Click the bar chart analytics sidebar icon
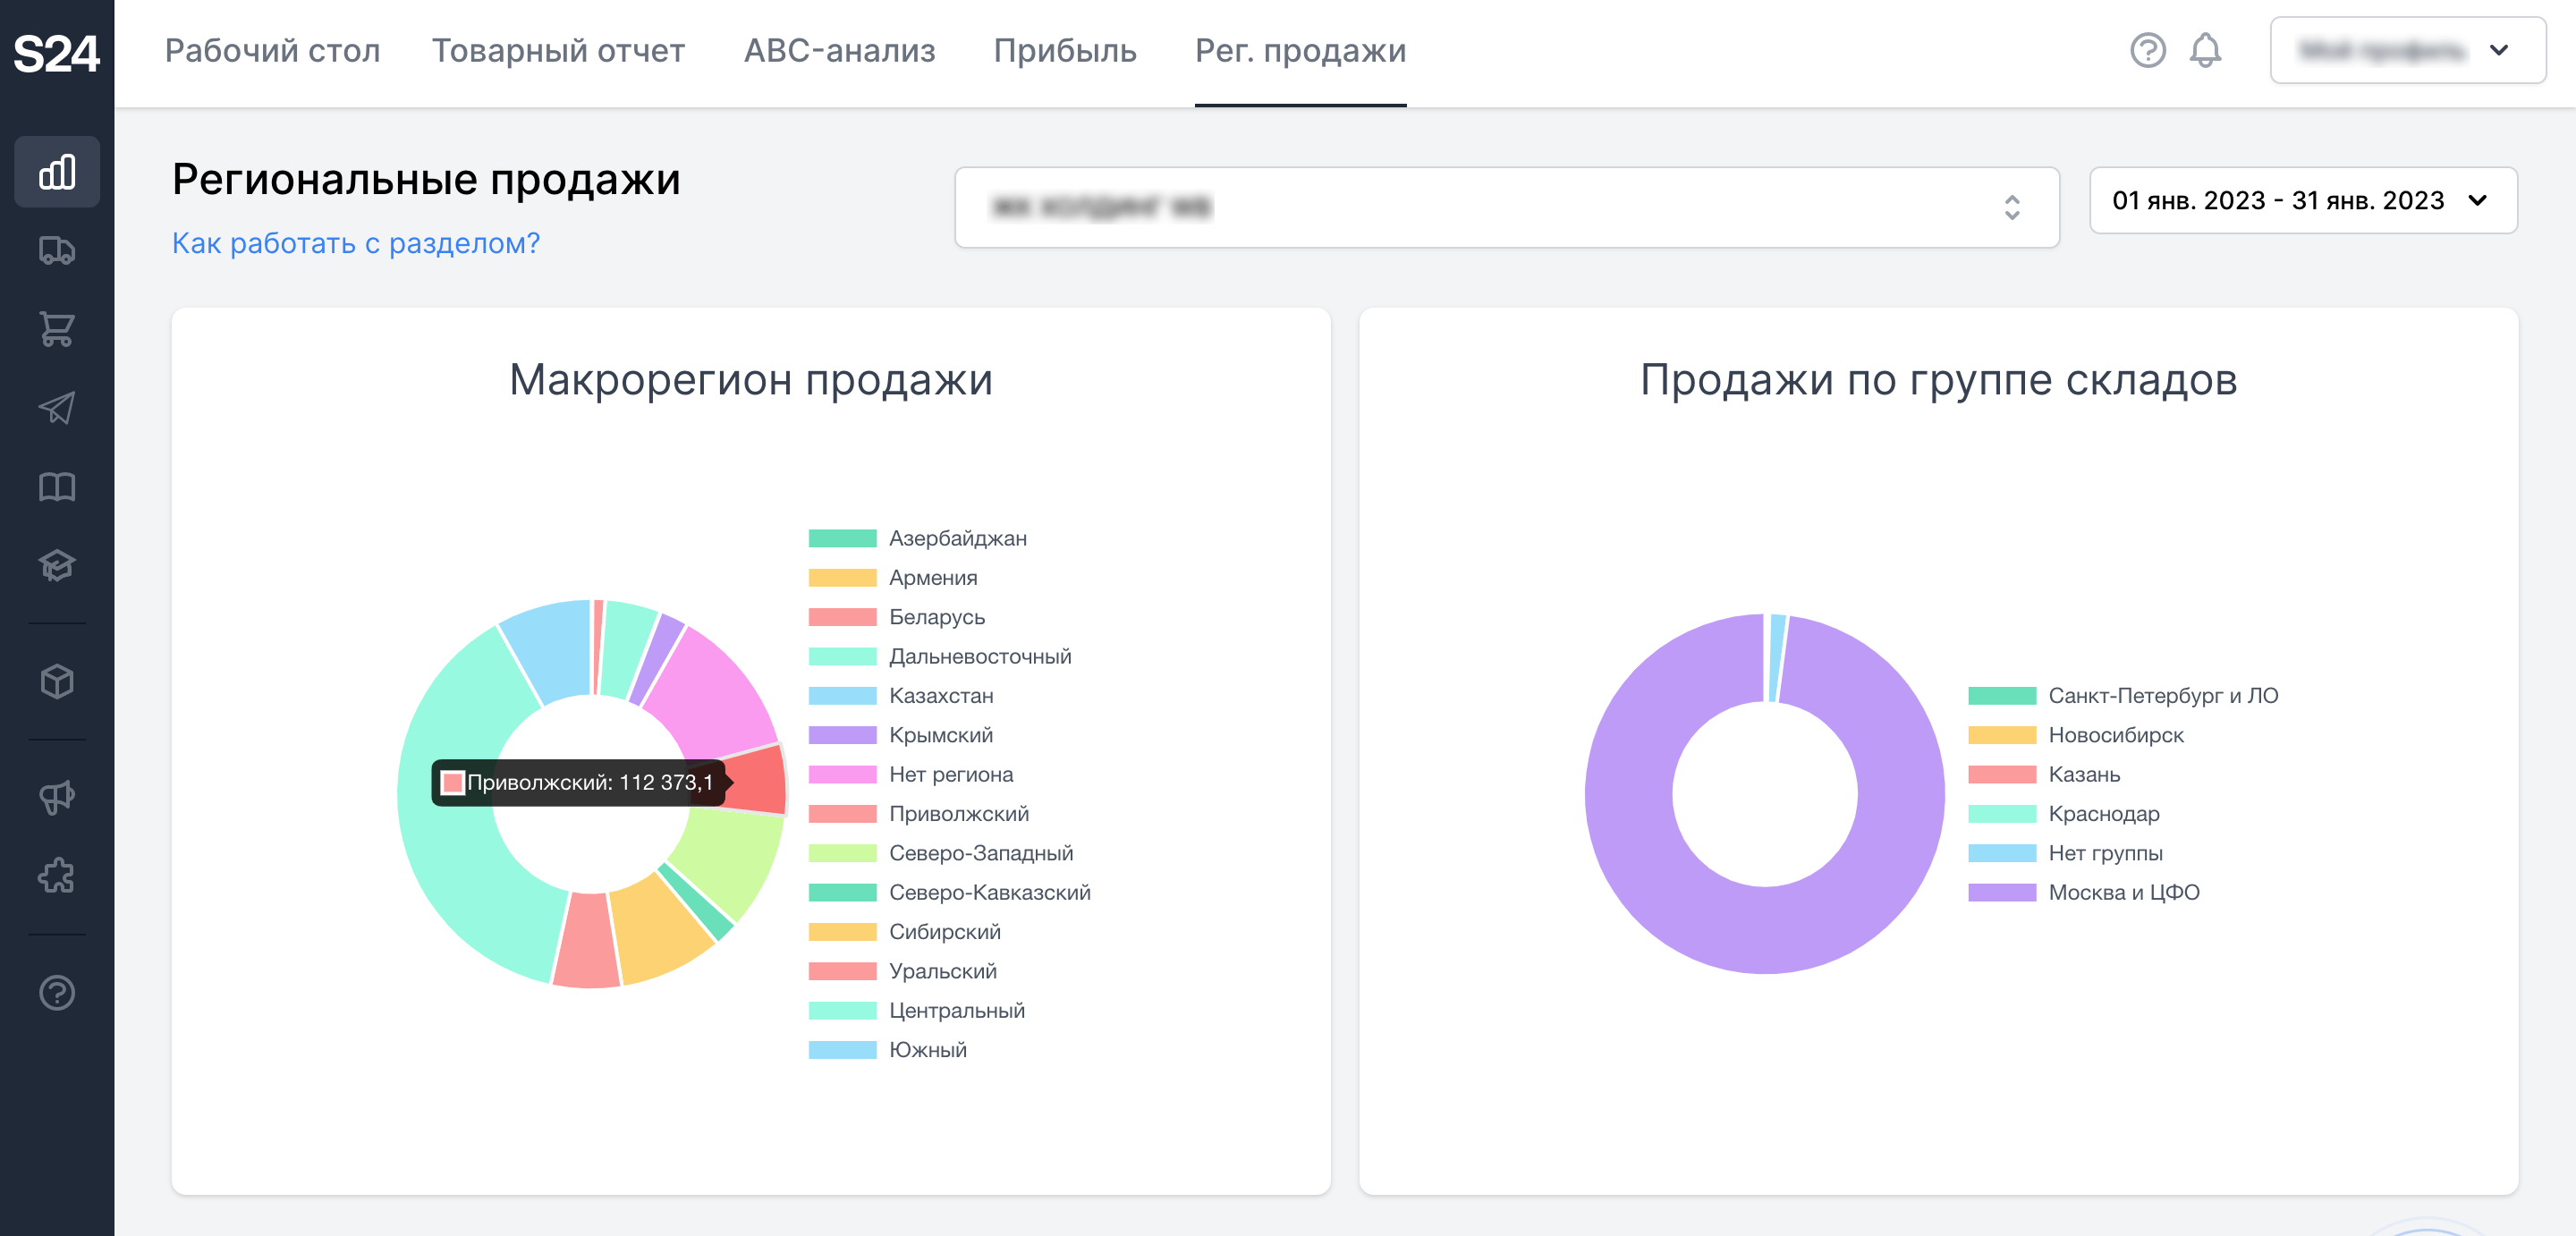2576x1236 pixels. [57, 172]
